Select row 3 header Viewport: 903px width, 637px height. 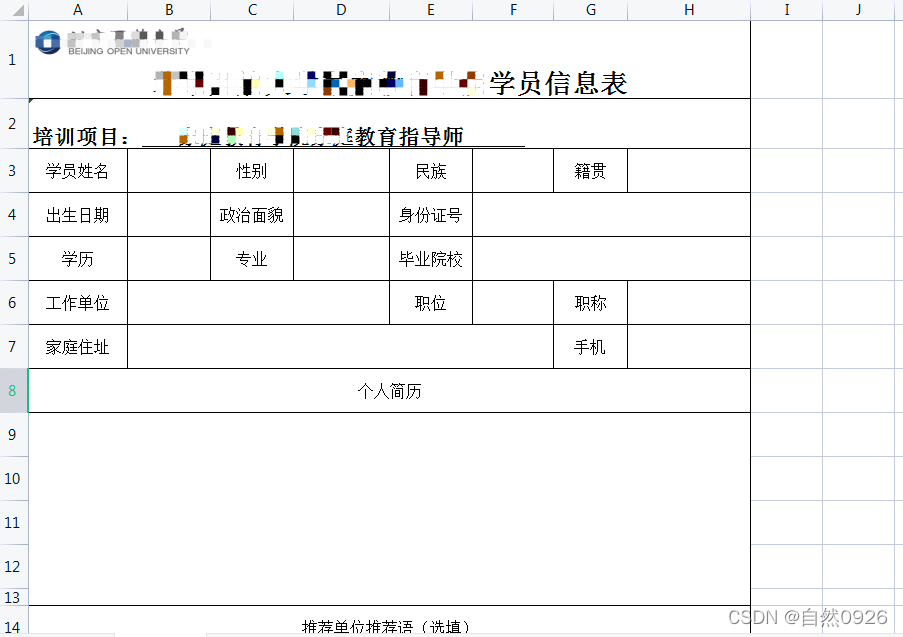click(x=14, y=170)
